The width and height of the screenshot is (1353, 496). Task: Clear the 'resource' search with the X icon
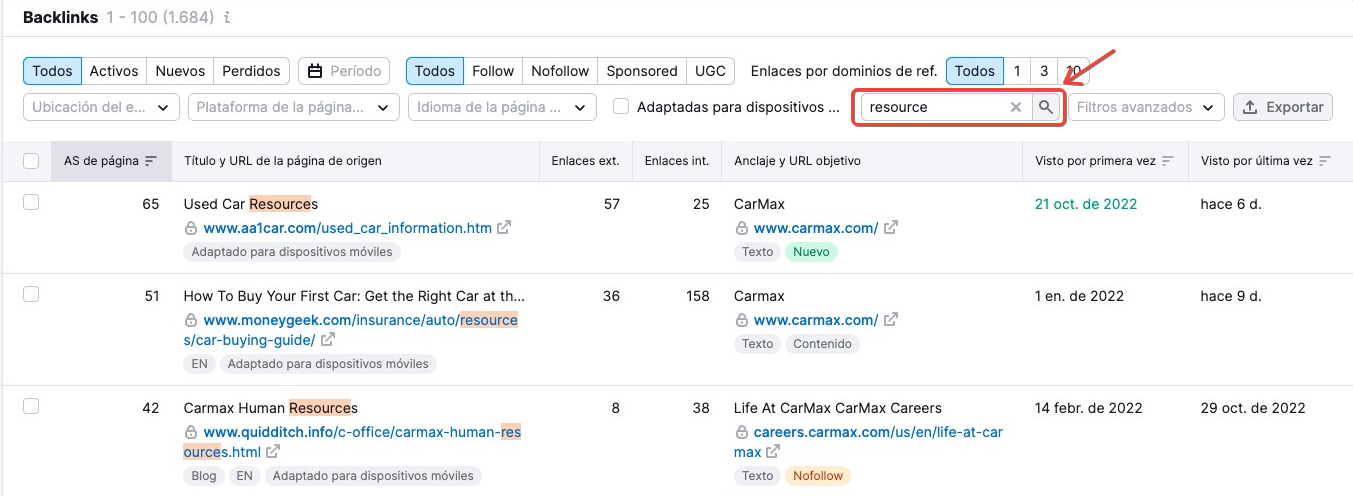pos(1016,107)
